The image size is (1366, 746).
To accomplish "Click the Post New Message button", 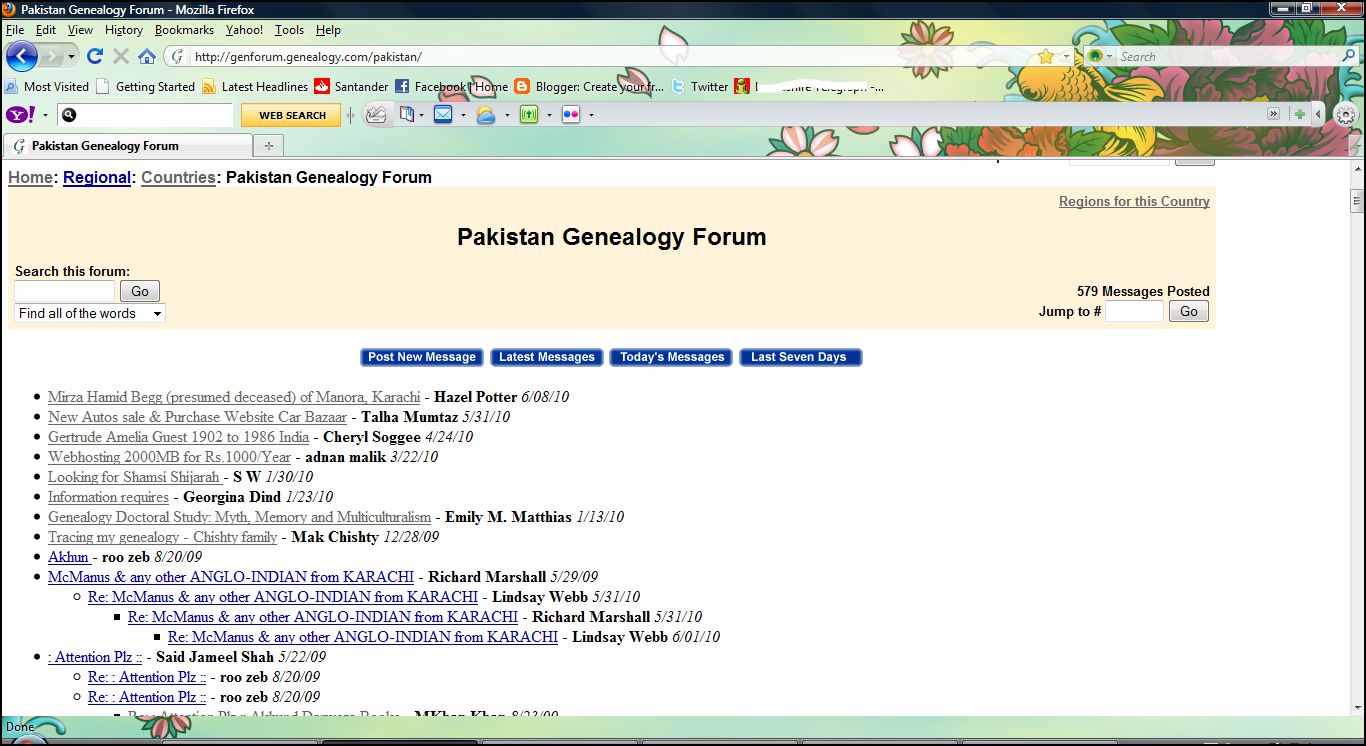I will (x=421, y=357).
